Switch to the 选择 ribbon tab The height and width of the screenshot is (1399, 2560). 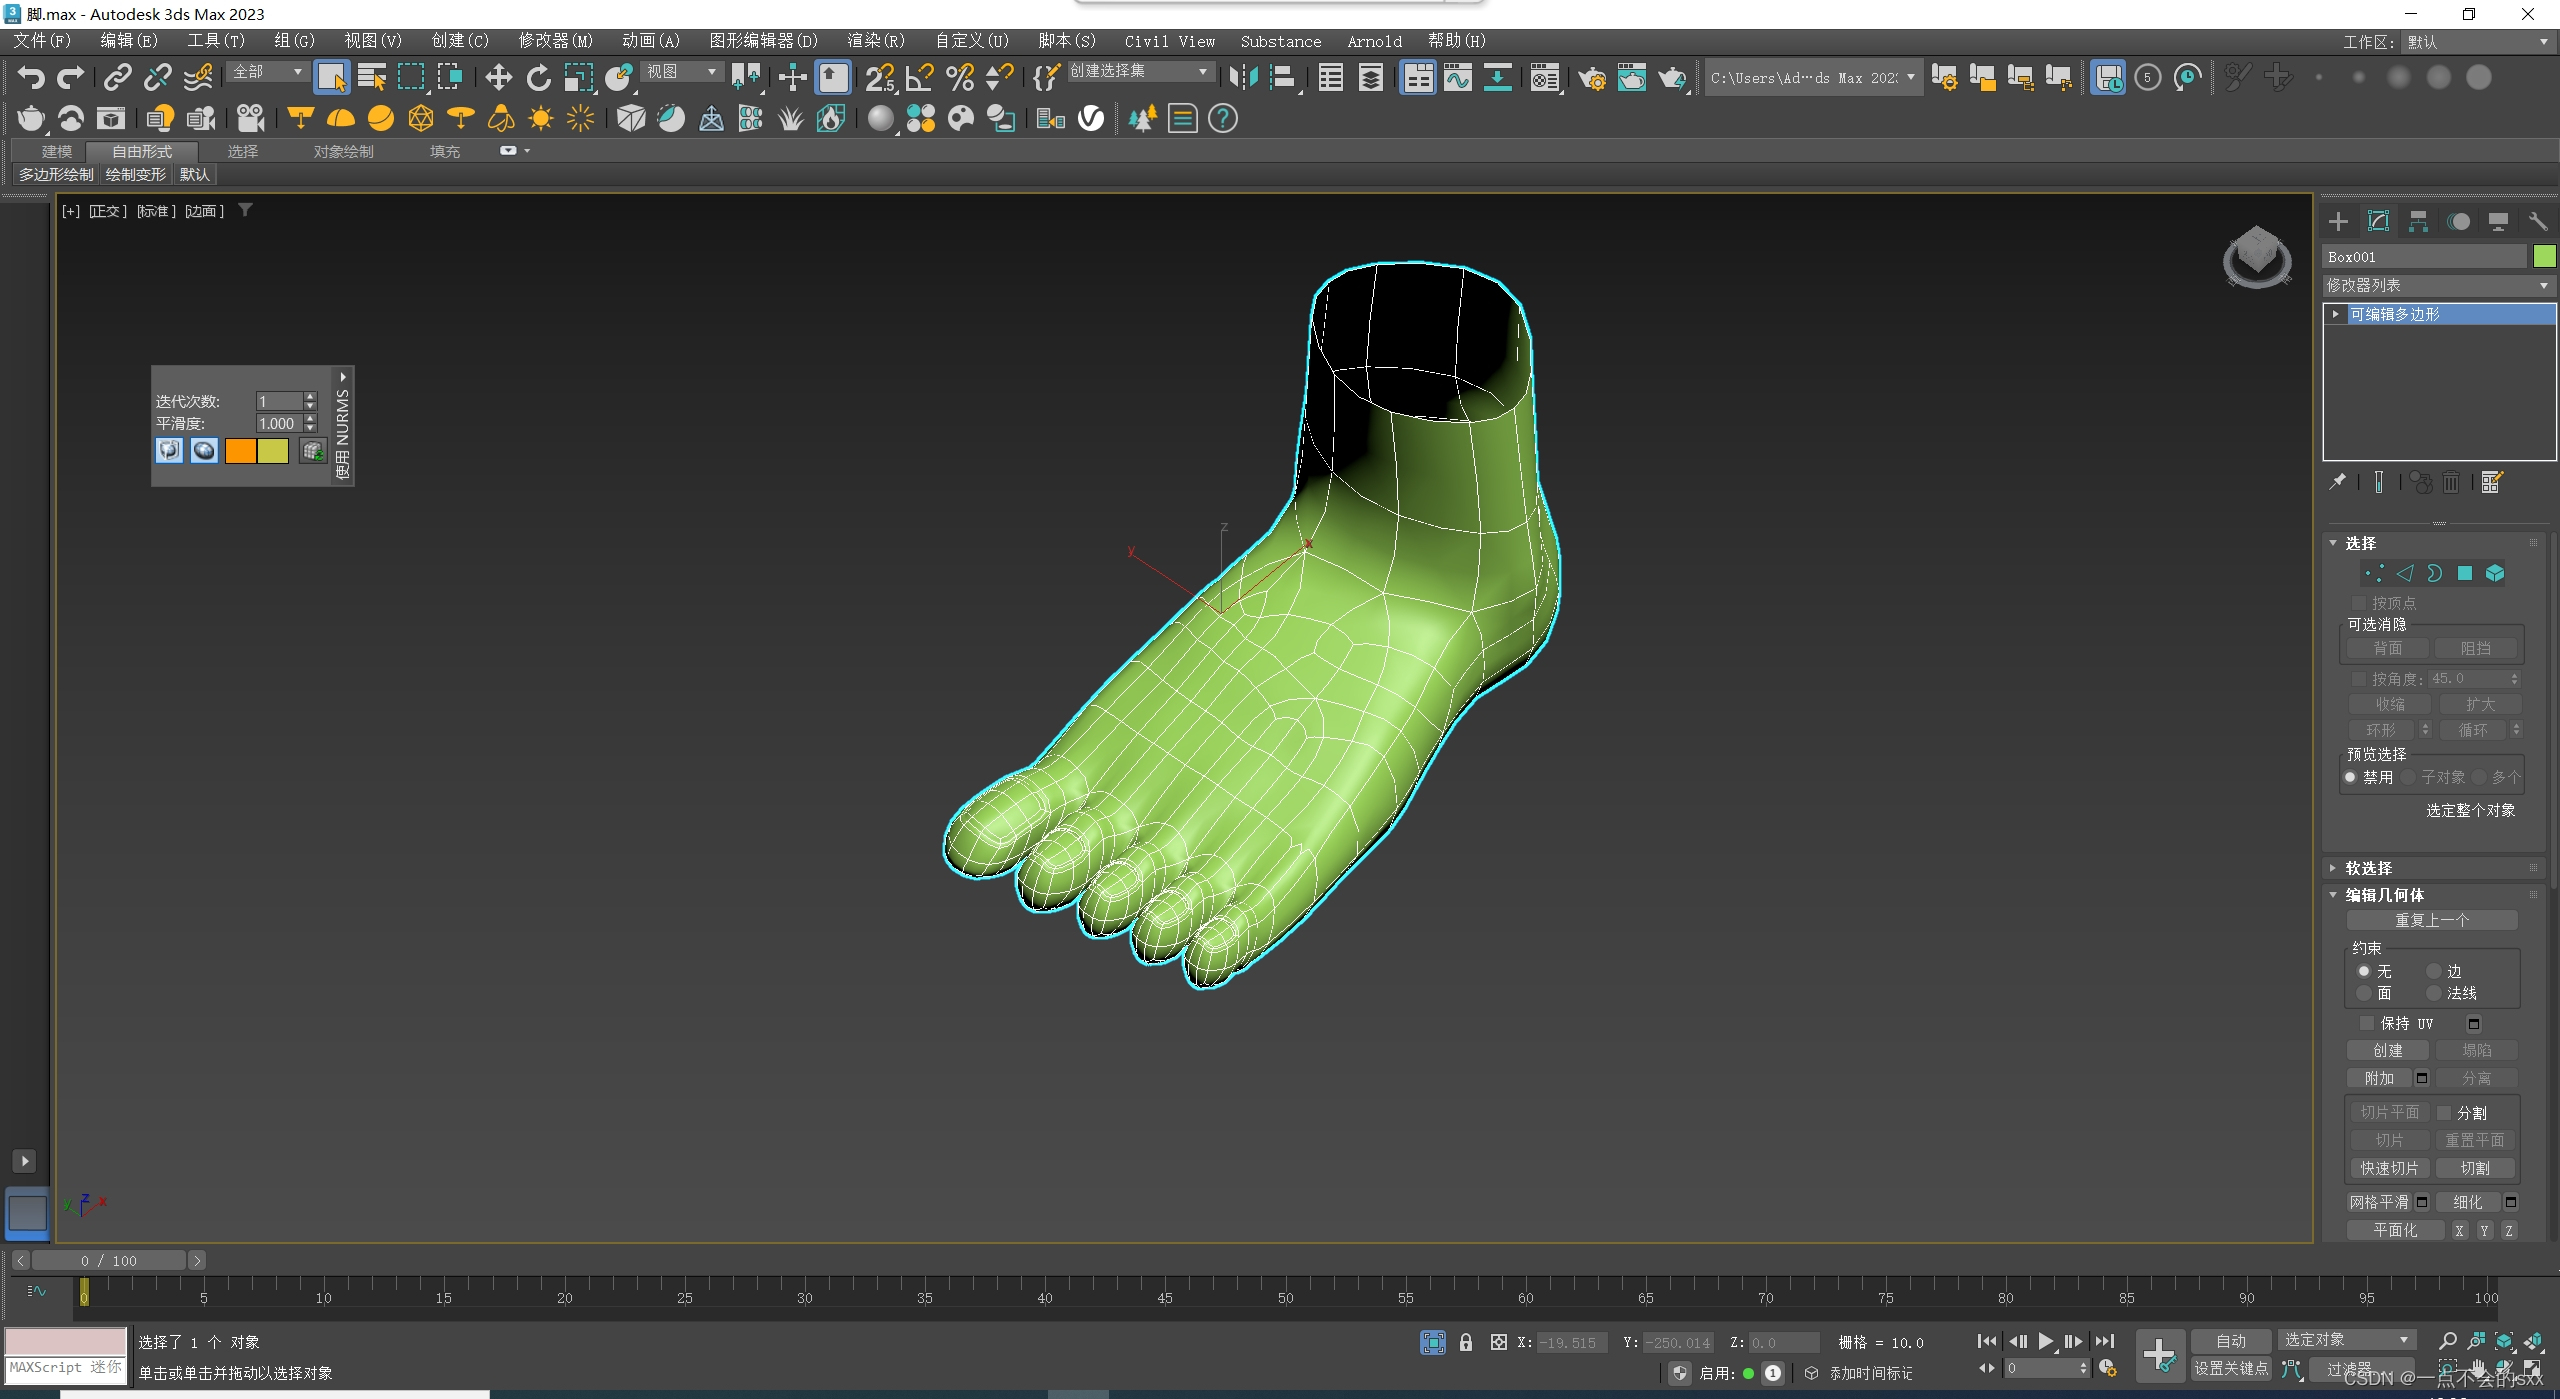242,151
